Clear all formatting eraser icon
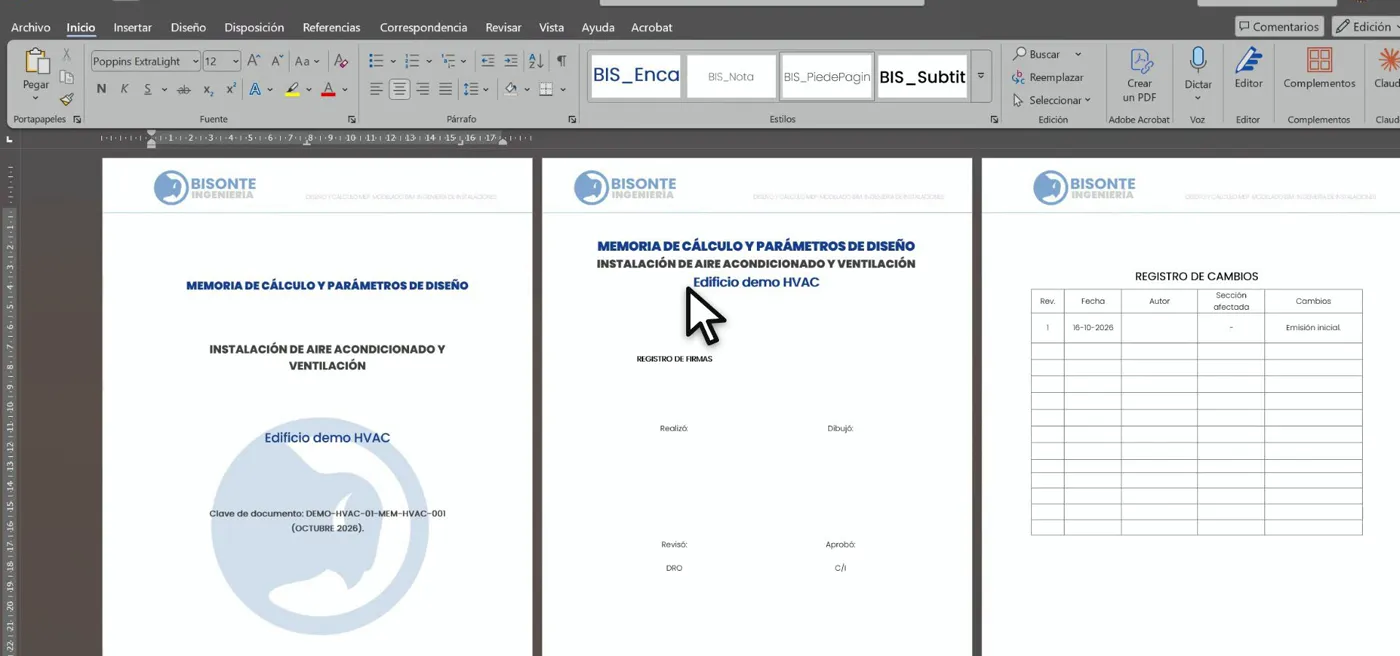1400x656 pixels. (341, 61)
